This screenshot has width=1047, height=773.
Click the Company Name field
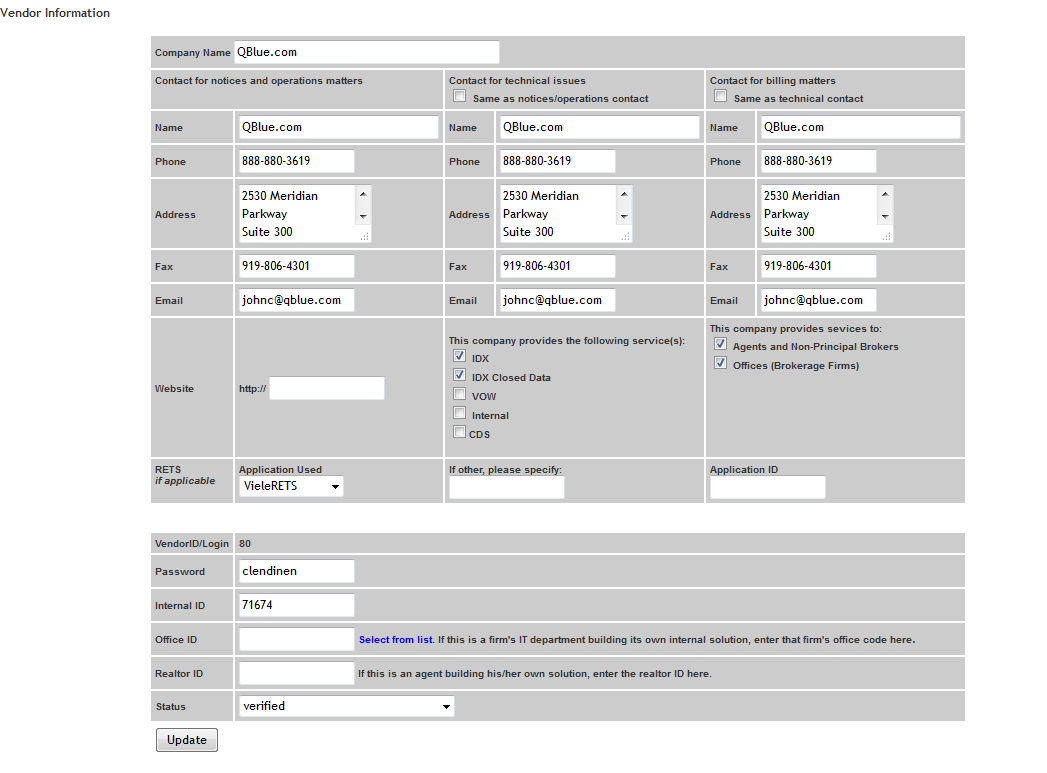tap(366, 52)
